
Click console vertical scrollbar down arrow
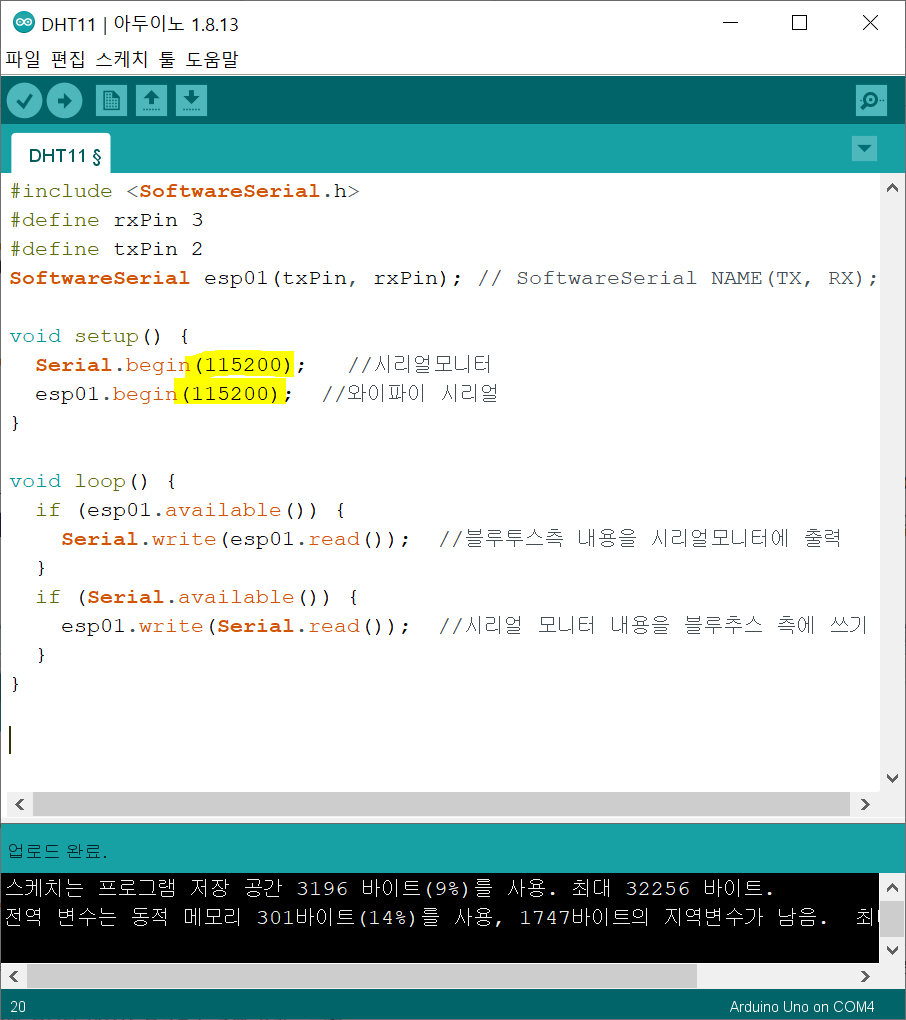[x=892, y=950]
